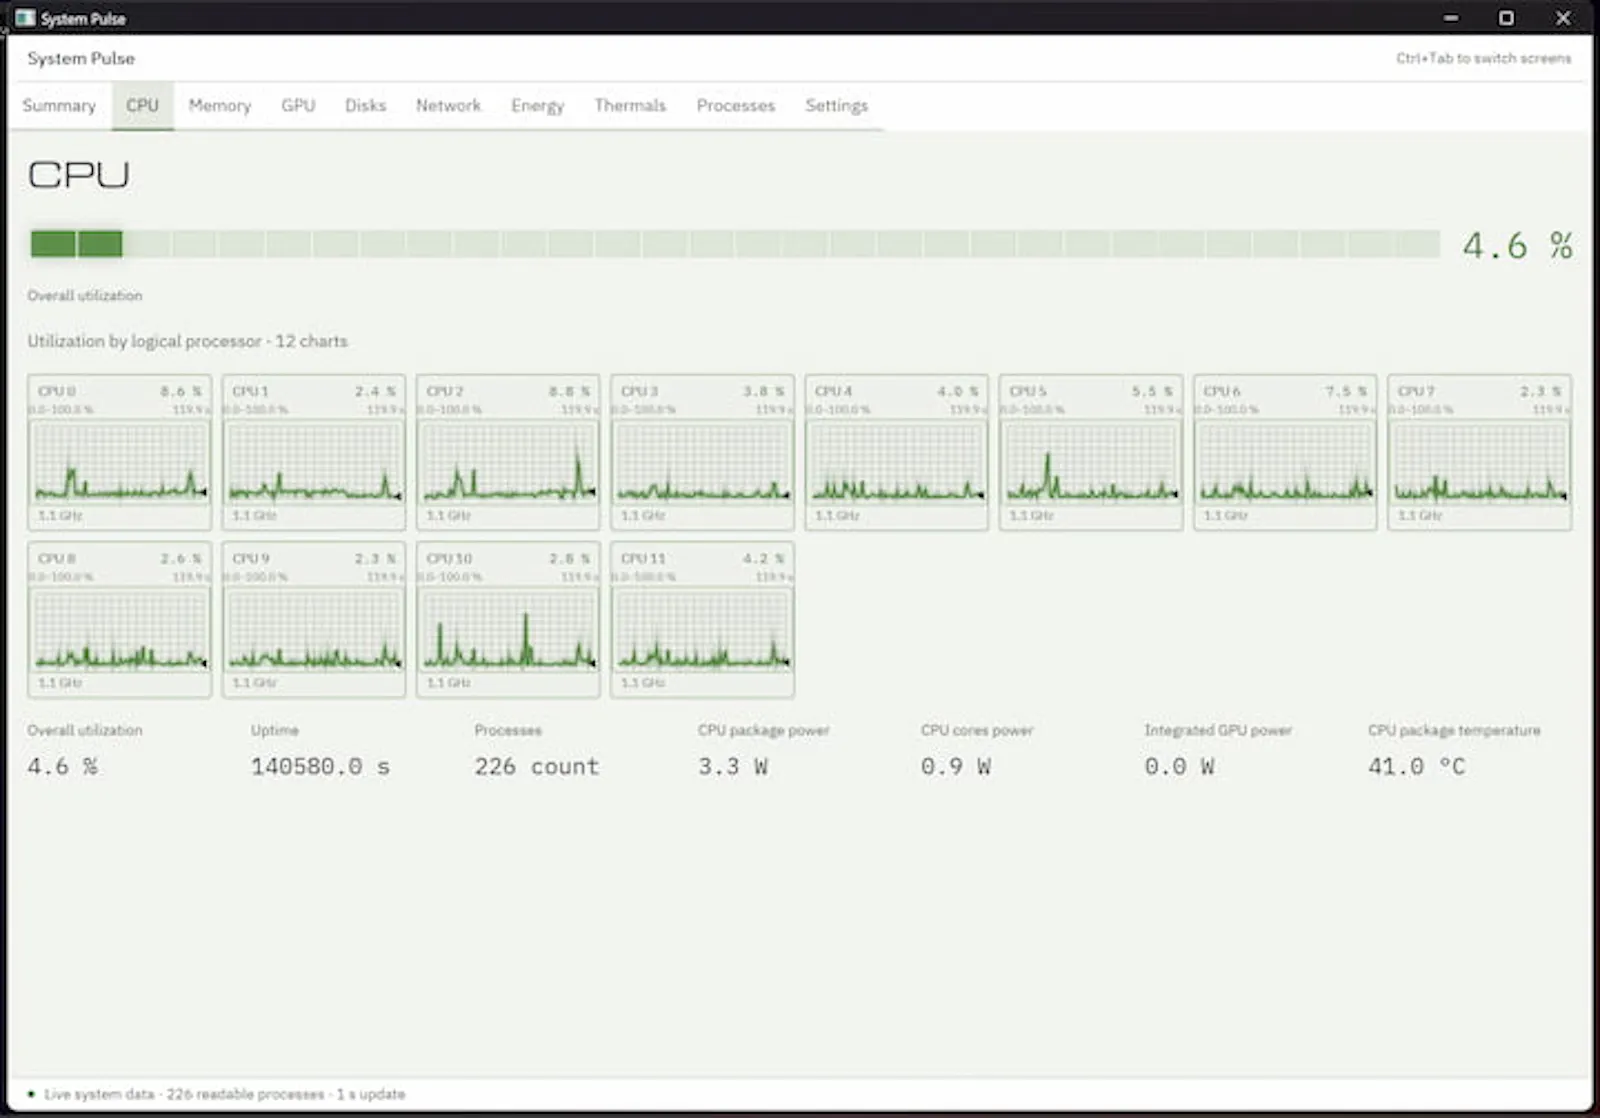Maximize the System Pulse window
The height and width of the screenshot is (1118, 1600).
1506,18
